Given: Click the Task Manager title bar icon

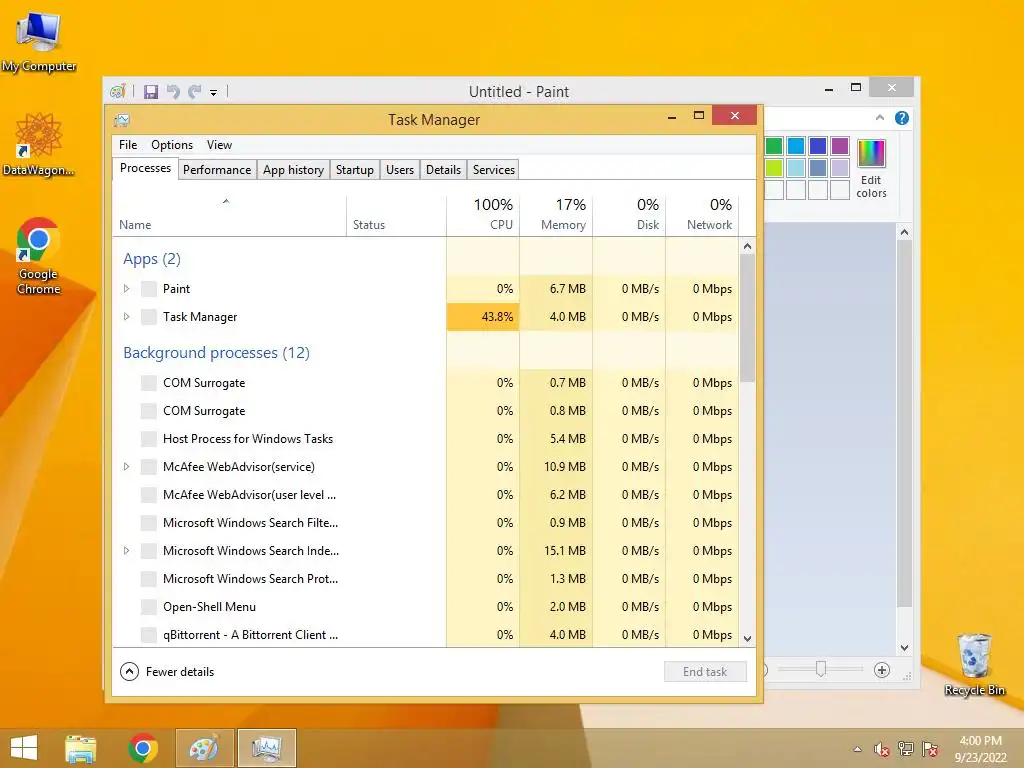Looking at the screenshot, I should coord(122,120).
